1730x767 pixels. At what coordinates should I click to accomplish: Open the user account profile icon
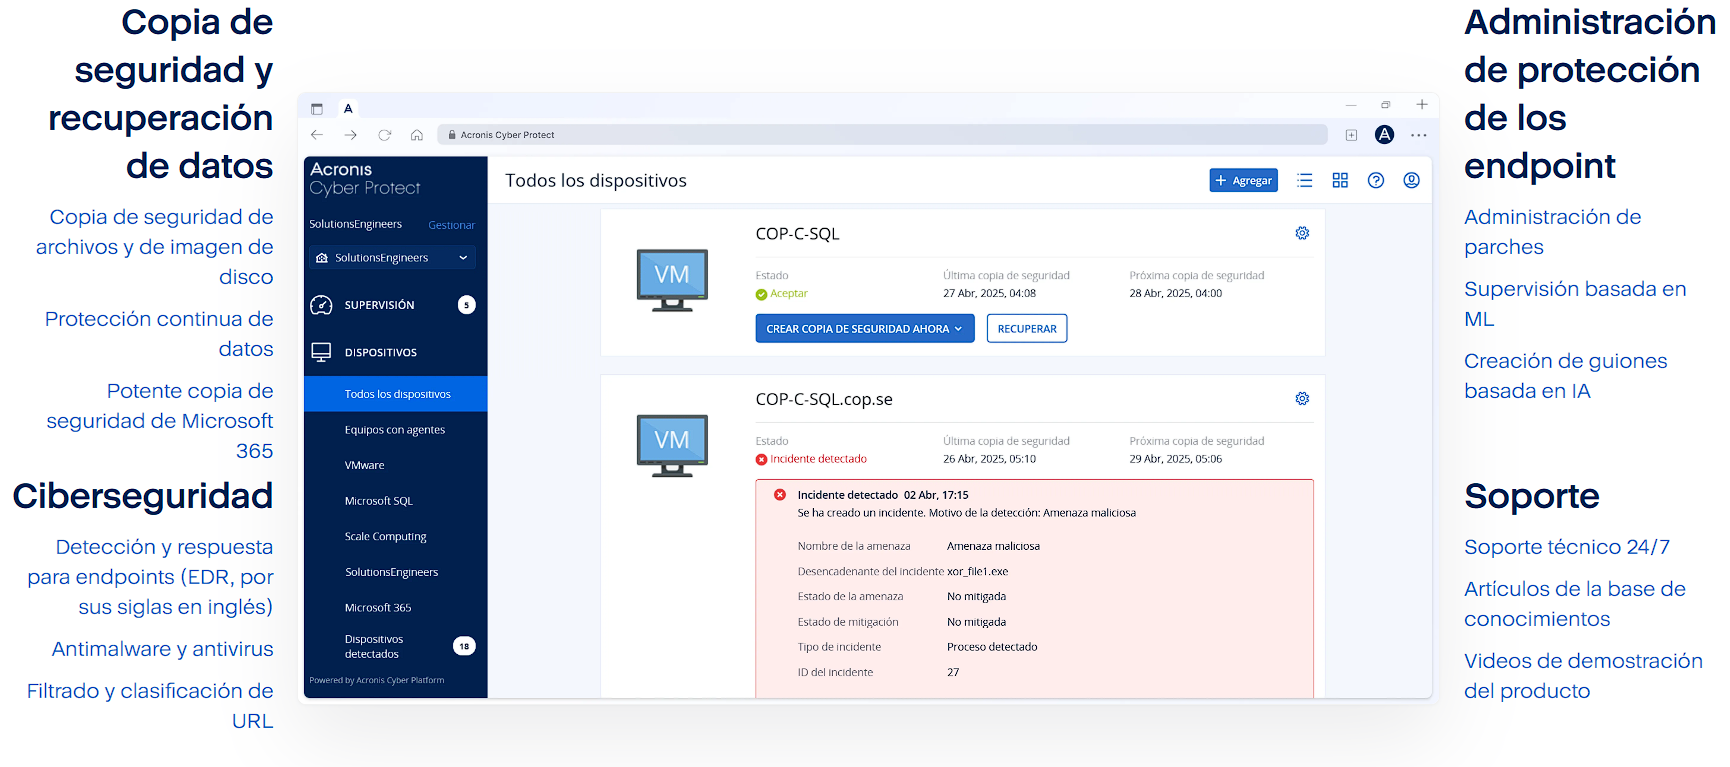1411,181
